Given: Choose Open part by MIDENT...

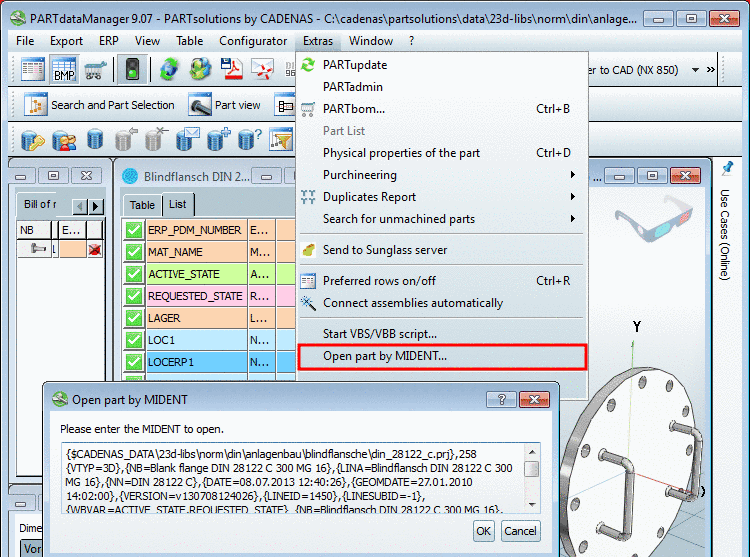Looking at the screenshot, I should point(441,356).
